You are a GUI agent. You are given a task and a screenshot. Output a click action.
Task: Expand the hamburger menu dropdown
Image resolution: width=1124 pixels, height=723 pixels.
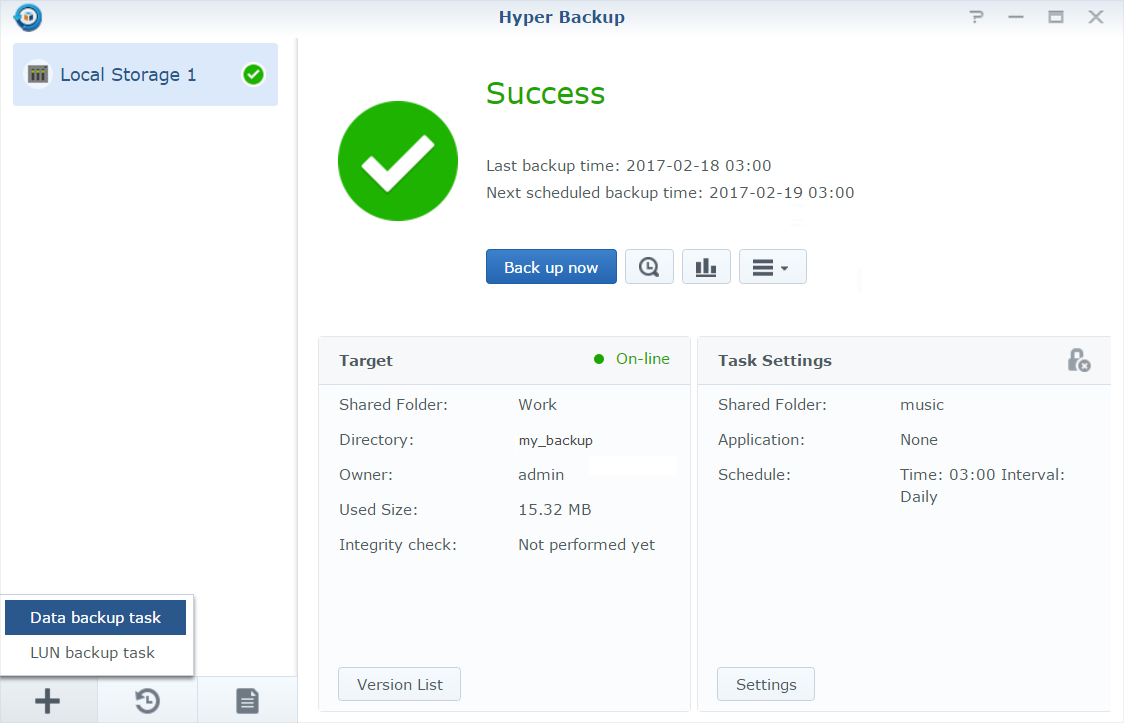[x=772, y=267]
